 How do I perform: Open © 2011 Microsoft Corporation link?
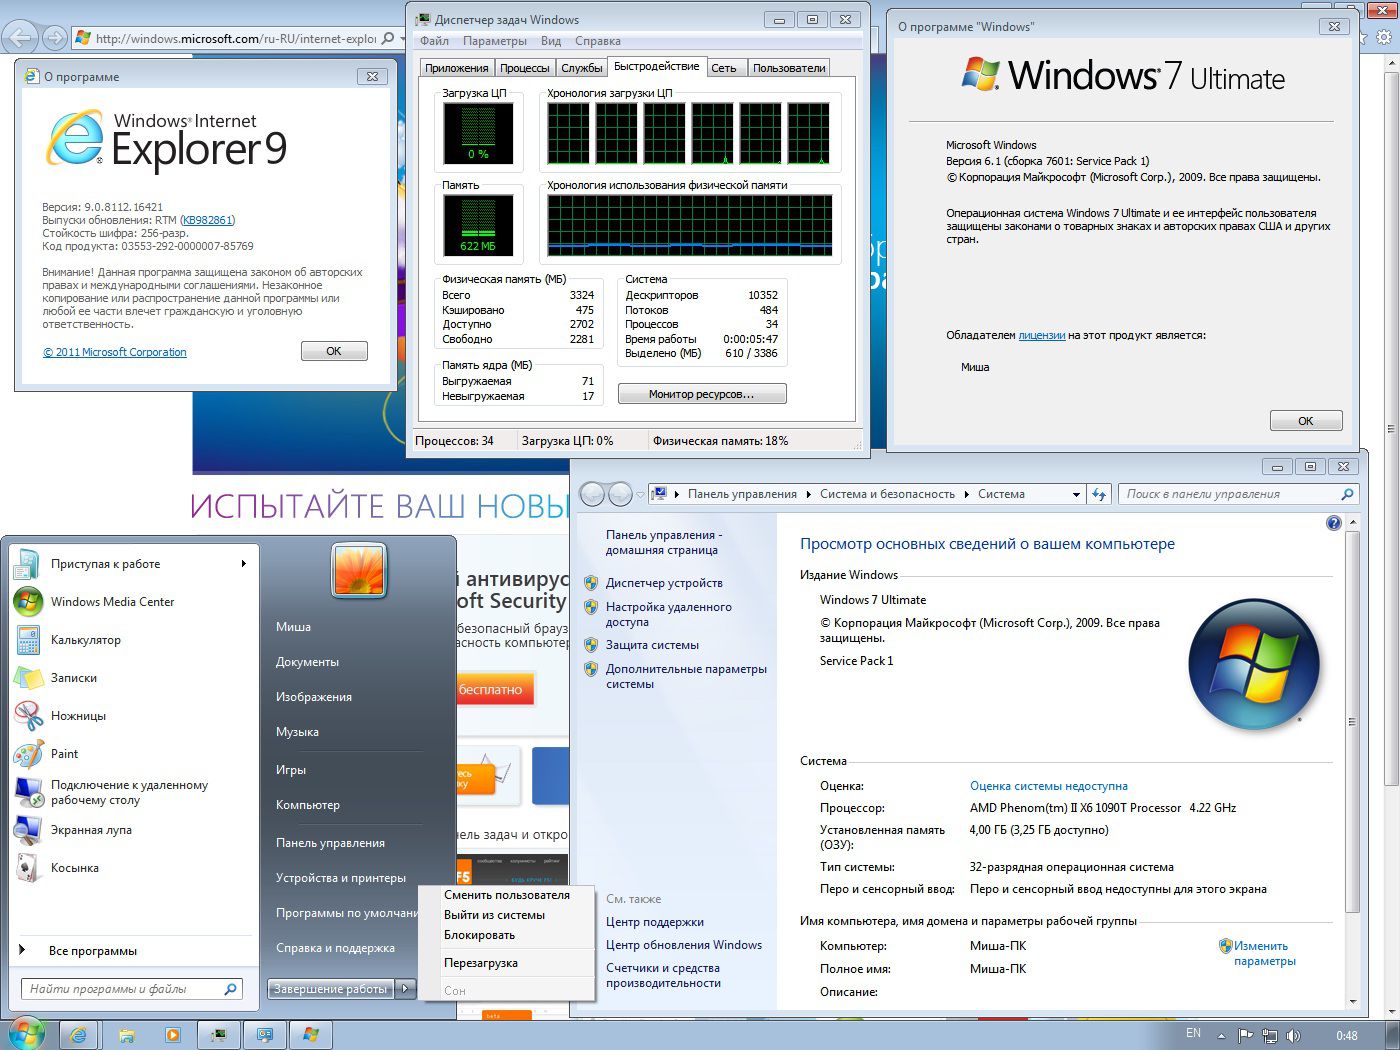click(115, 352)
